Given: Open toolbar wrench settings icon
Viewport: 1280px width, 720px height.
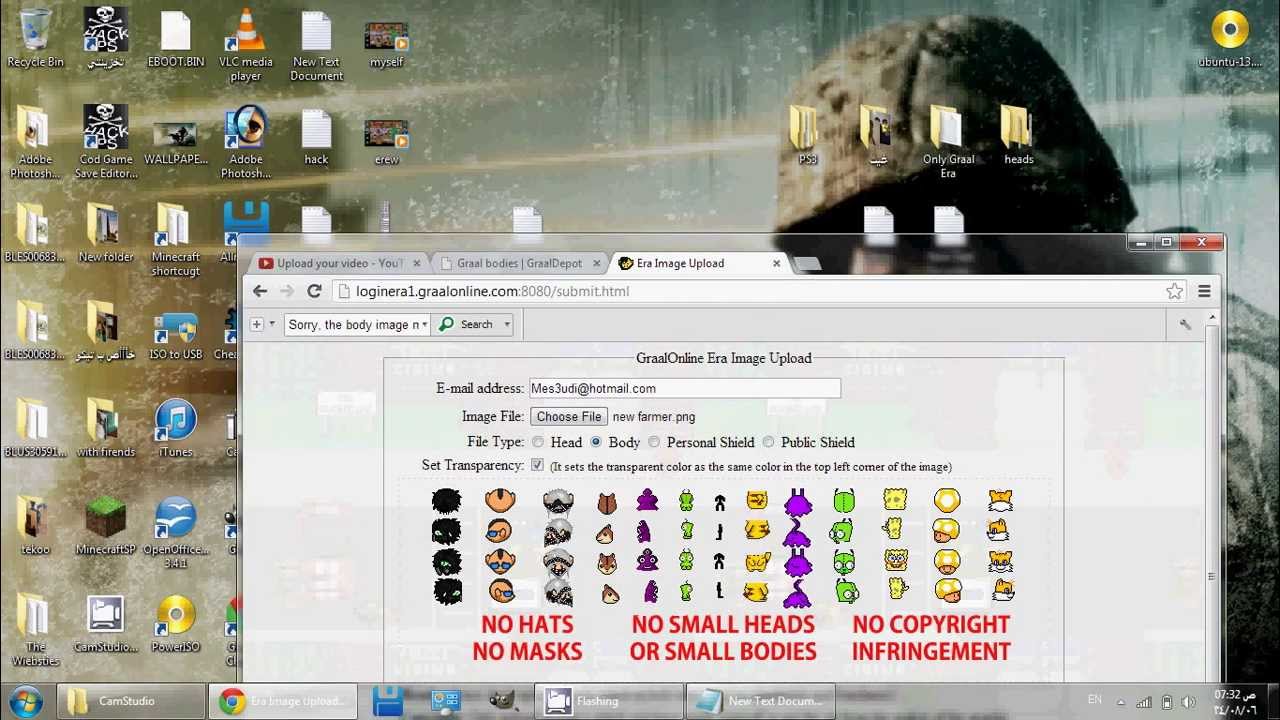Looking at the screenshot, I should pyautogui.click(x=1185, y=324).
